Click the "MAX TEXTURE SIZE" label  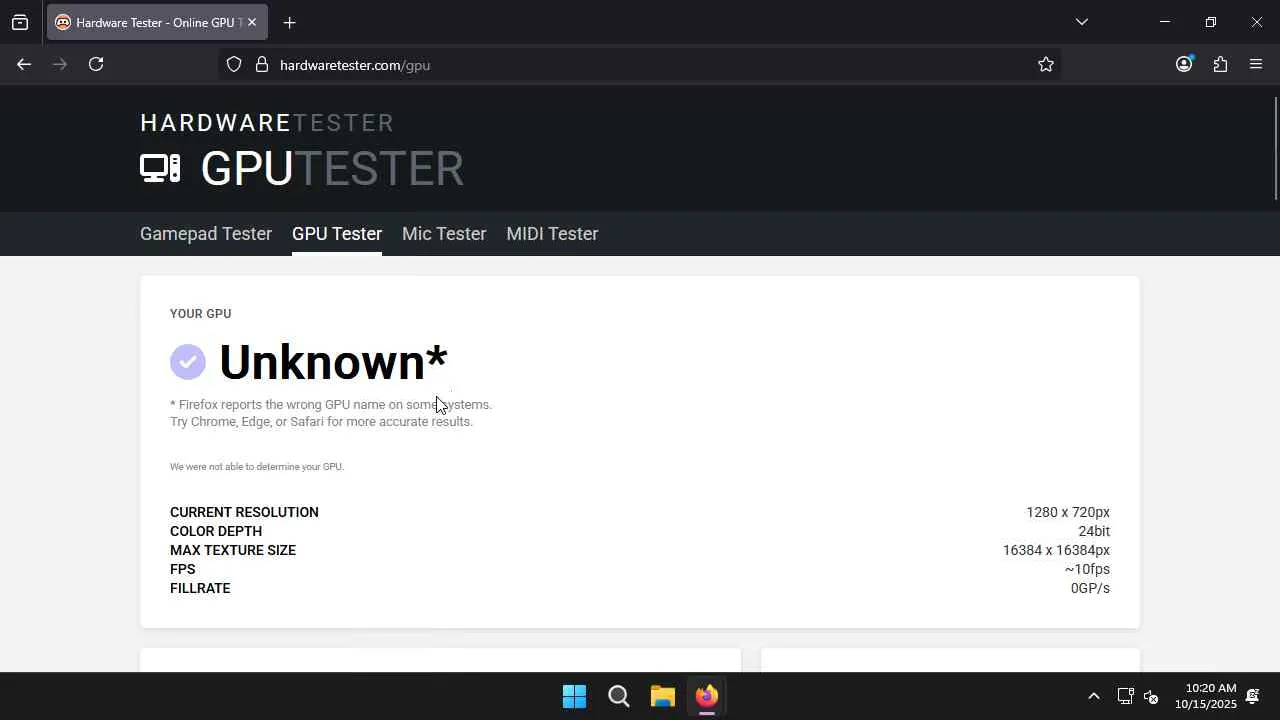233,550
